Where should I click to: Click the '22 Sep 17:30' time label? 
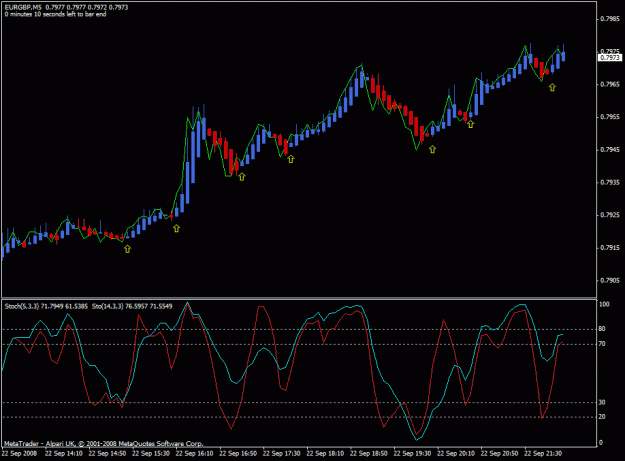(x=281, y=453)
